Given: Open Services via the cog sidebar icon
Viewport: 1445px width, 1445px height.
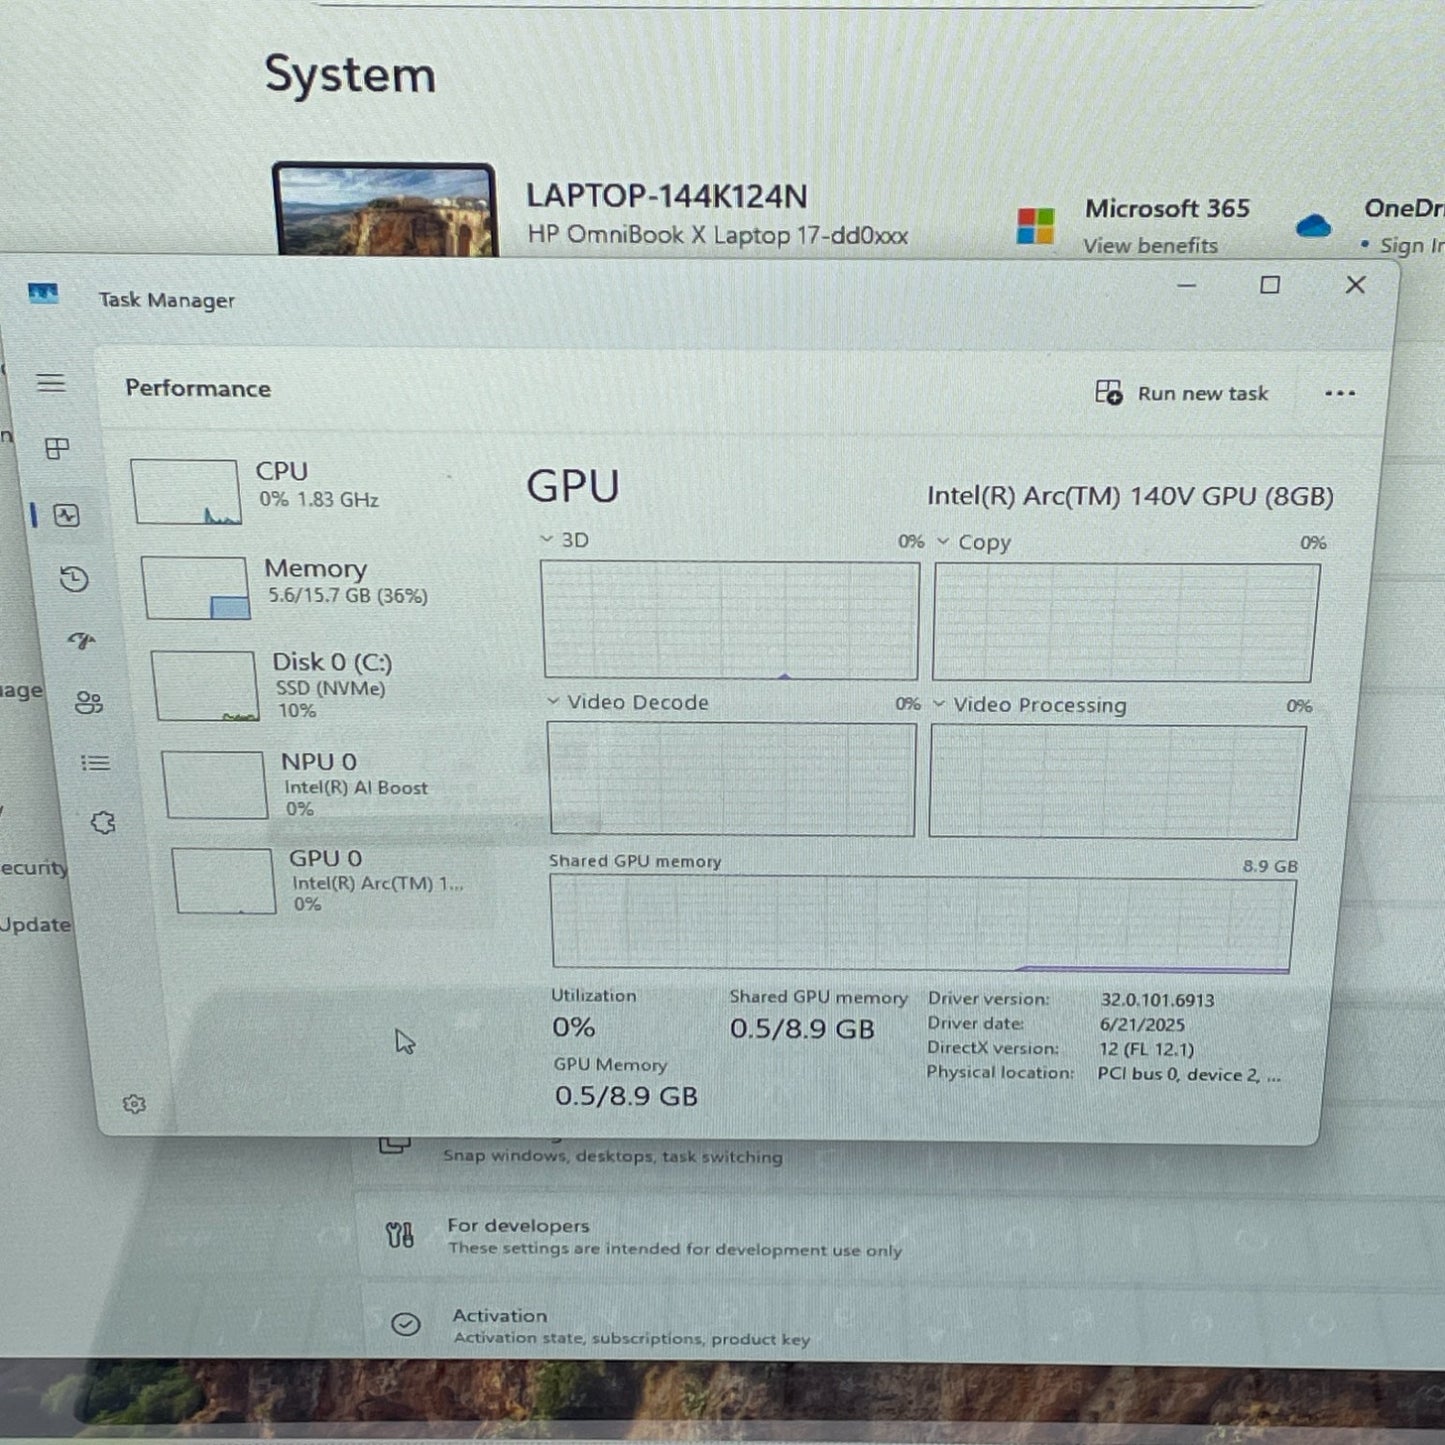Looking at the screenshot, I should click(101, 820).
